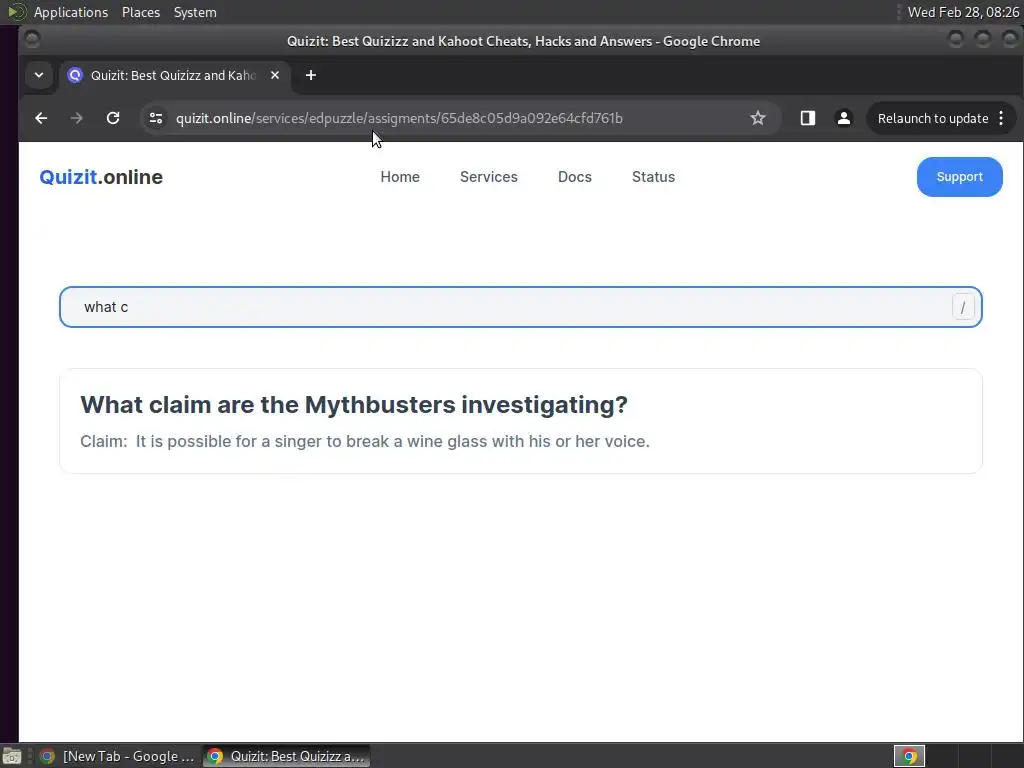Image resolution: width=1024 pixels, height=768 pixels.
Task: Bookmark this page with the star icon
Action: (x=758, y=118)
